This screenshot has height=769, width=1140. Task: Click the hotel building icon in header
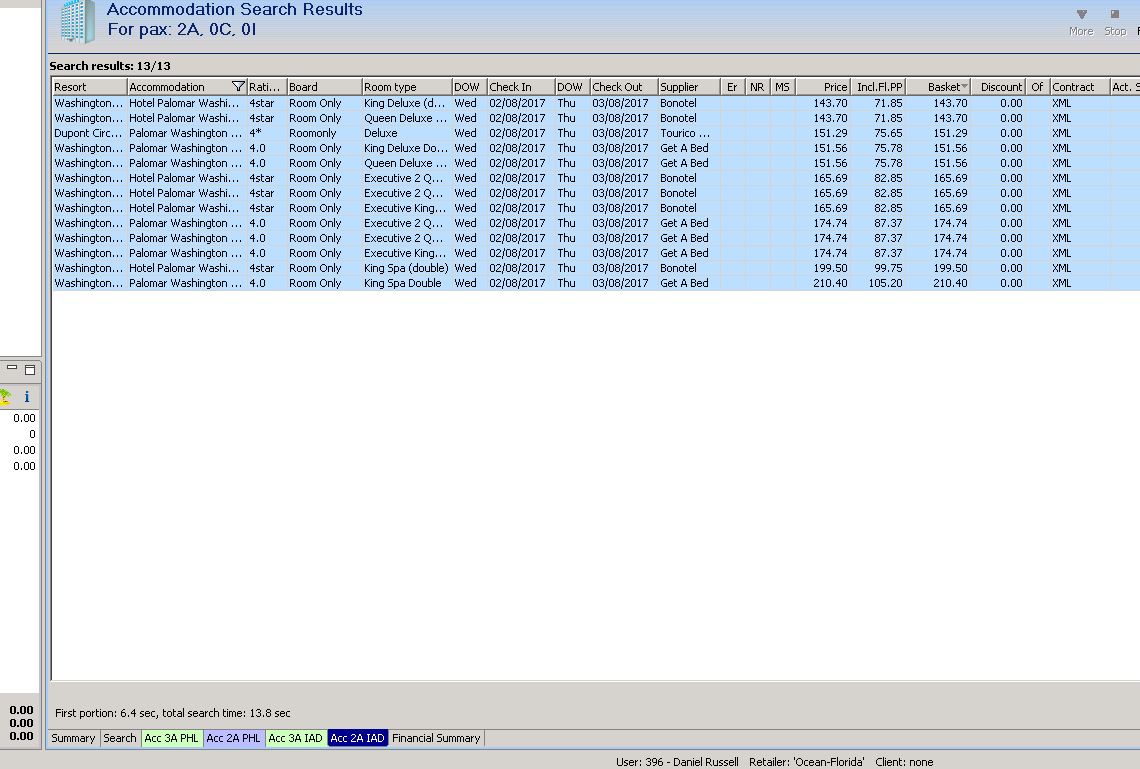tap(77, 21)
